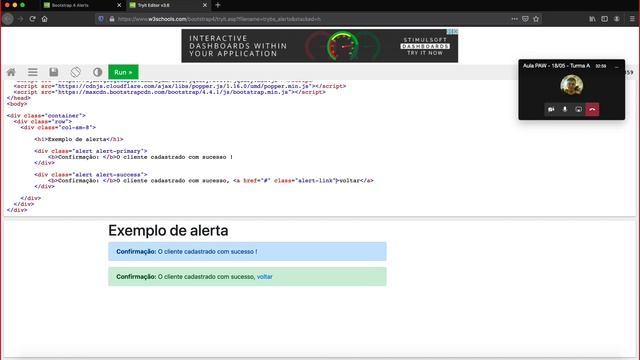Click the 'Aula PAW - 18/05 - Turma A' call title
The width and height of the screenshot is (640, 360).
pos(556,66)
